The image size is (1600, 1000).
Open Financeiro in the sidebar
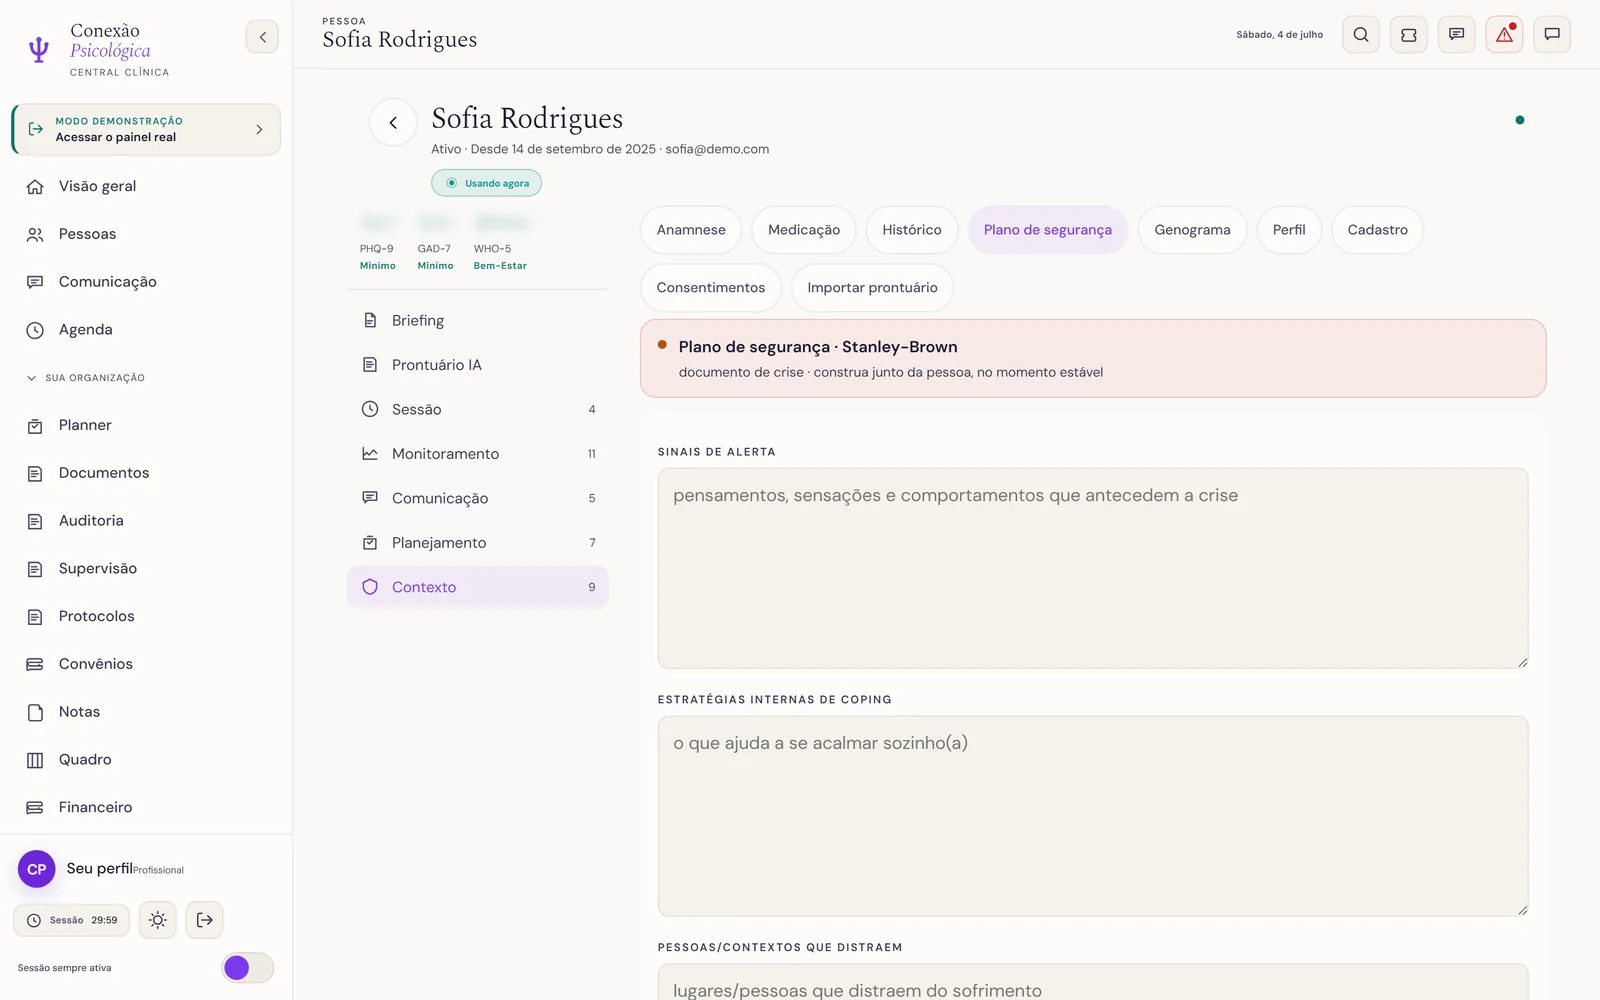(146, 808)
